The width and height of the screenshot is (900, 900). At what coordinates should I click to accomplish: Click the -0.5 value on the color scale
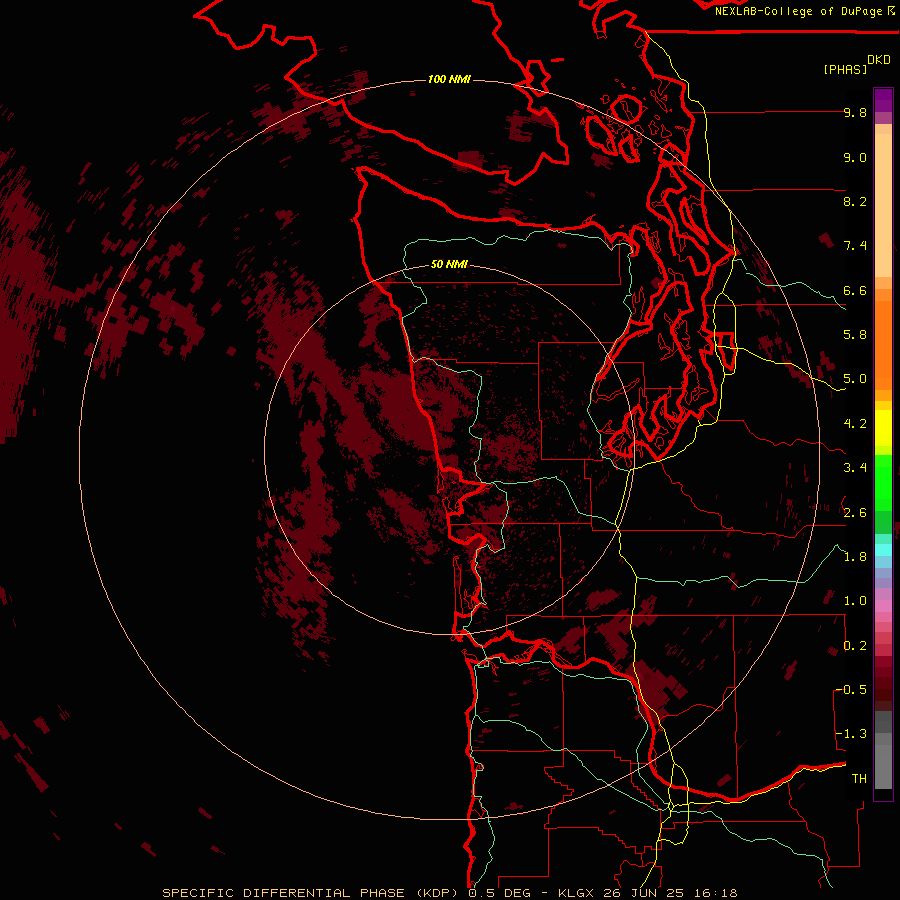(852, 690)
